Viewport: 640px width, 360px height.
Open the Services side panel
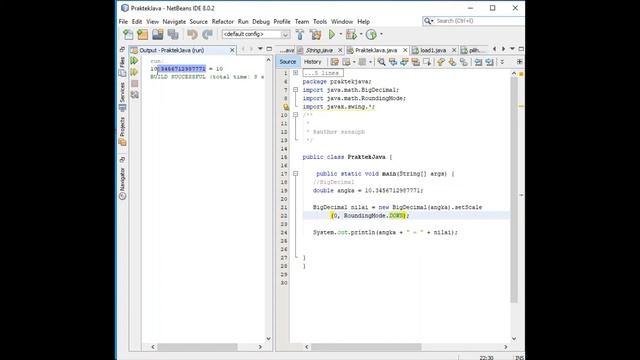coord(122,97)
